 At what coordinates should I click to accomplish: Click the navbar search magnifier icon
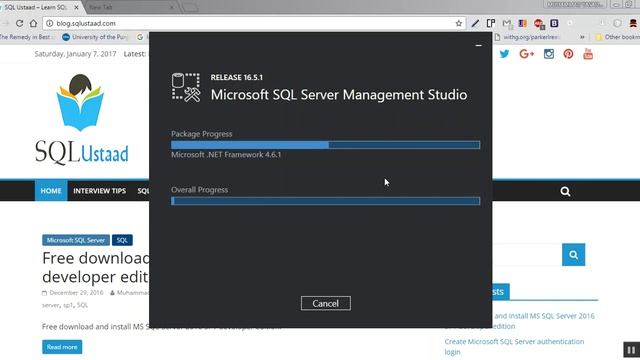click(565, 191)
